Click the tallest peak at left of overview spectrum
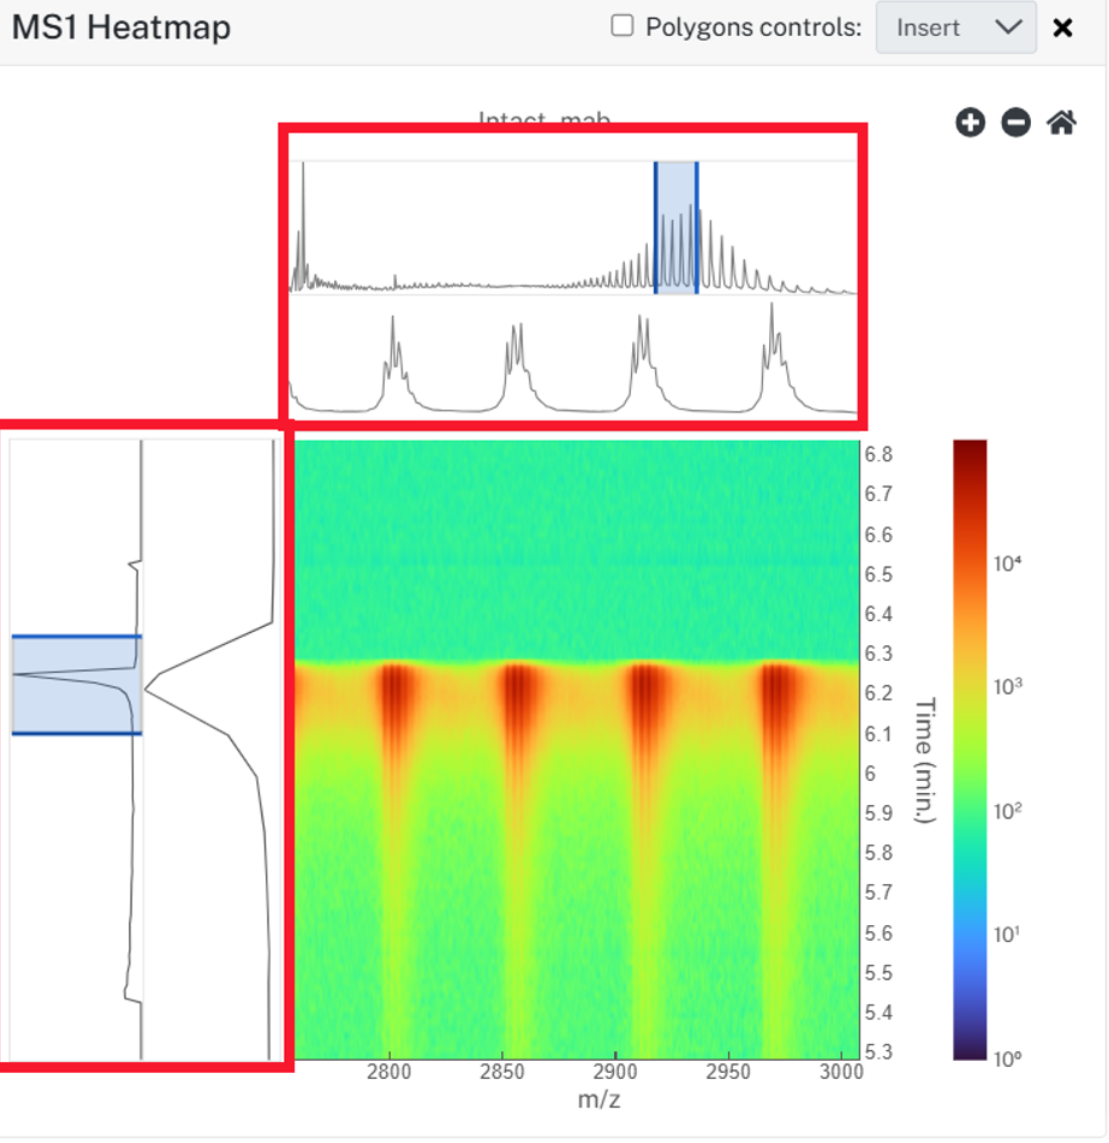Viewport: 1109px width, 1143px height. 303,226
